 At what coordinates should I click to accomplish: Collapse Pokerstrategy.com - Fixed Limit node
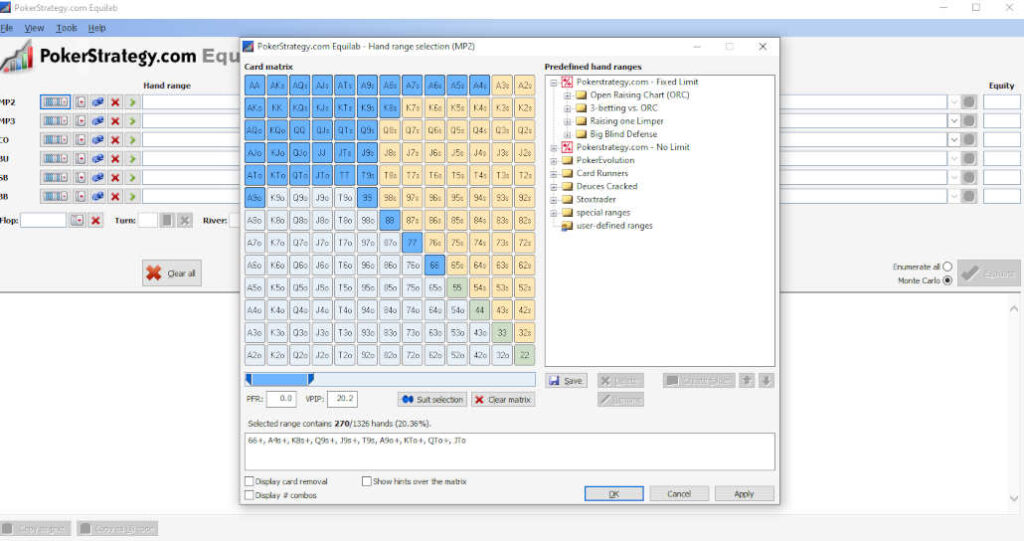tap(554, 82)
